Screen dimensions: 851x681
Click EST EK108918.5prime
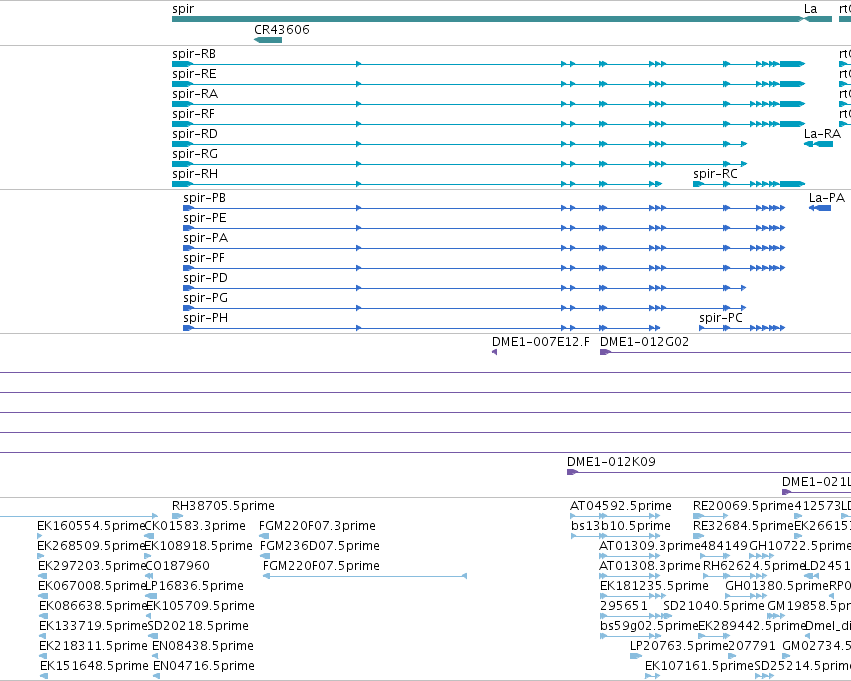click(x=148, y=556)
